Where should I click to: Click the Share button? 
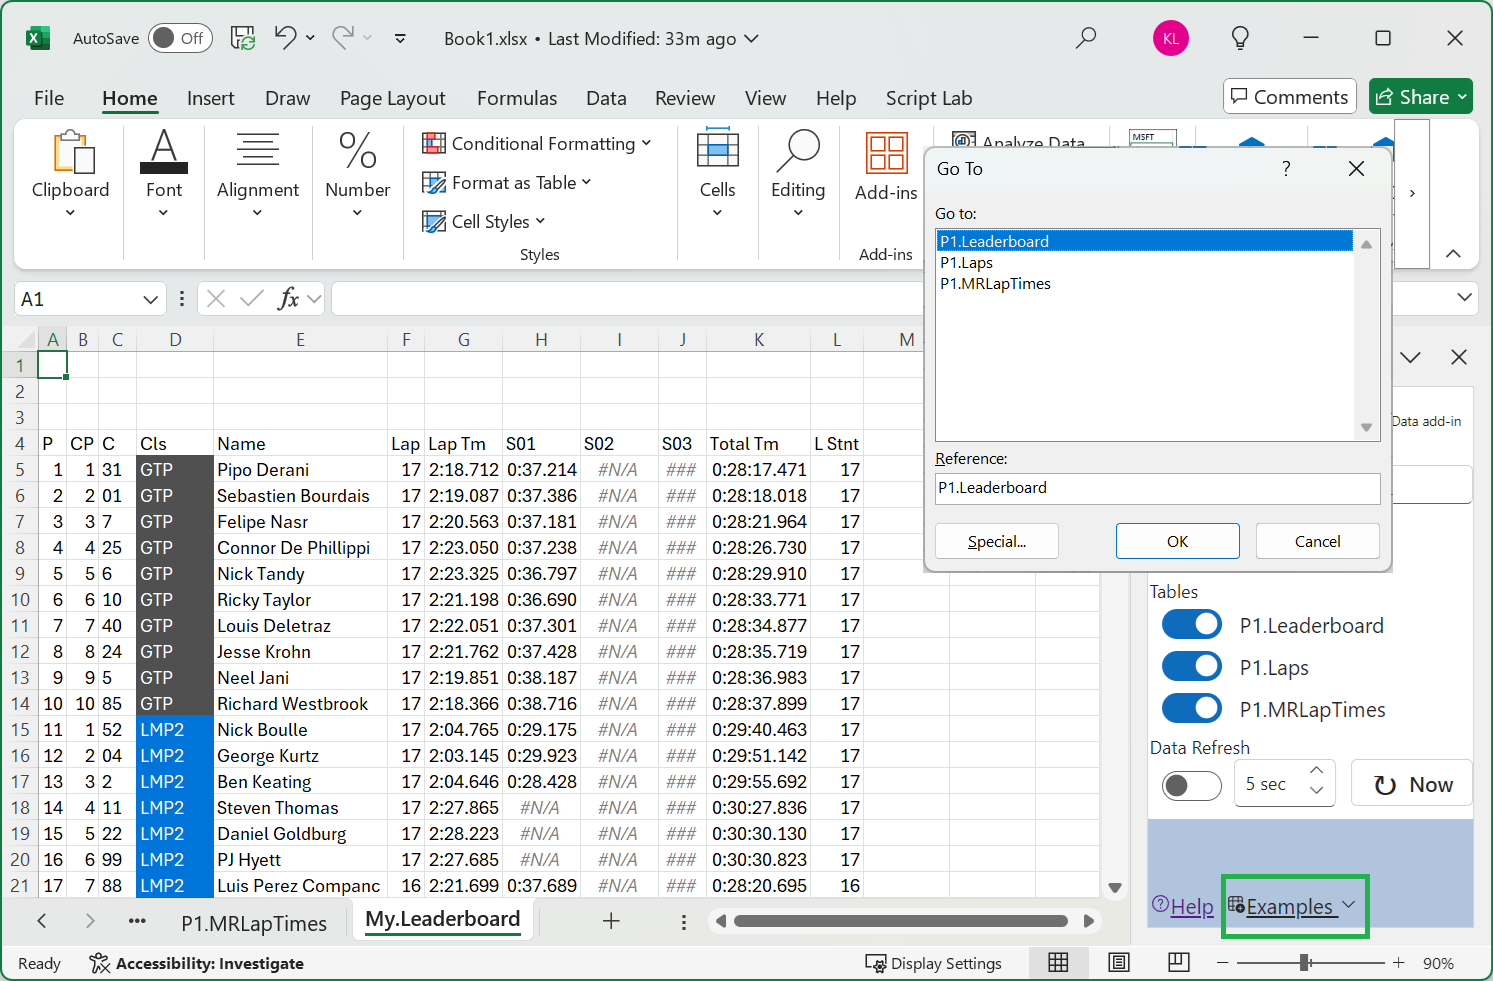1420,97
